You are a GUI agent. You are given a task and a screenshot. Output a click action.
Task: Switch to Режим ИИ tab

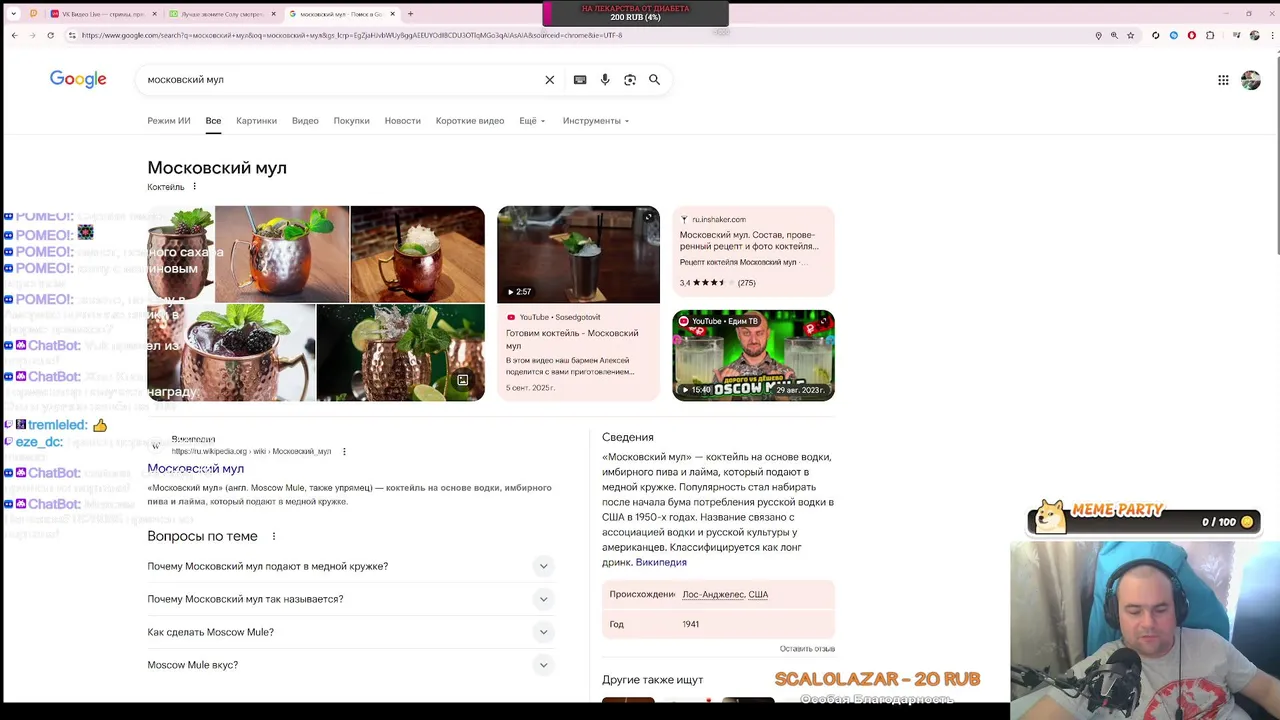[169, 121]
